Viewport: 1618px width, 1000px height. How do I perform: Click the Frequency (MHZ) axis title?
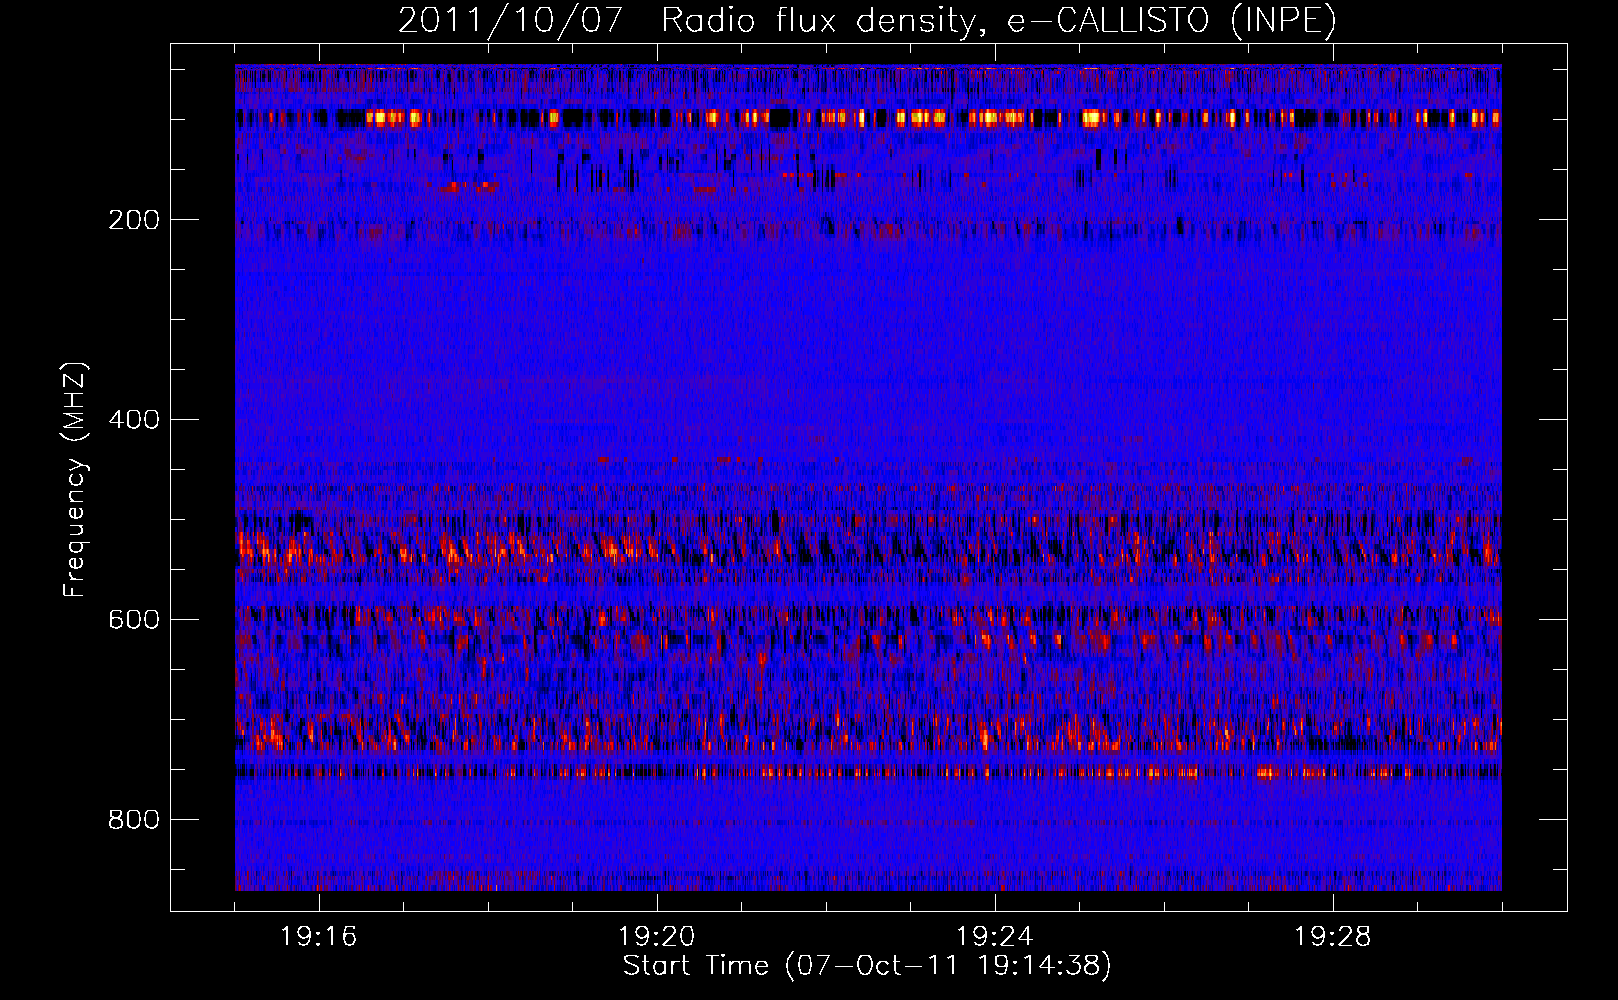(x=76, y=480)
